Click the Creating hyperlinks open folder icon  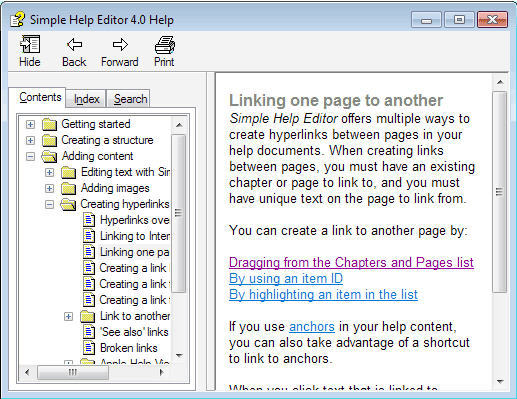pyautogui.click(x=68, y=204)
